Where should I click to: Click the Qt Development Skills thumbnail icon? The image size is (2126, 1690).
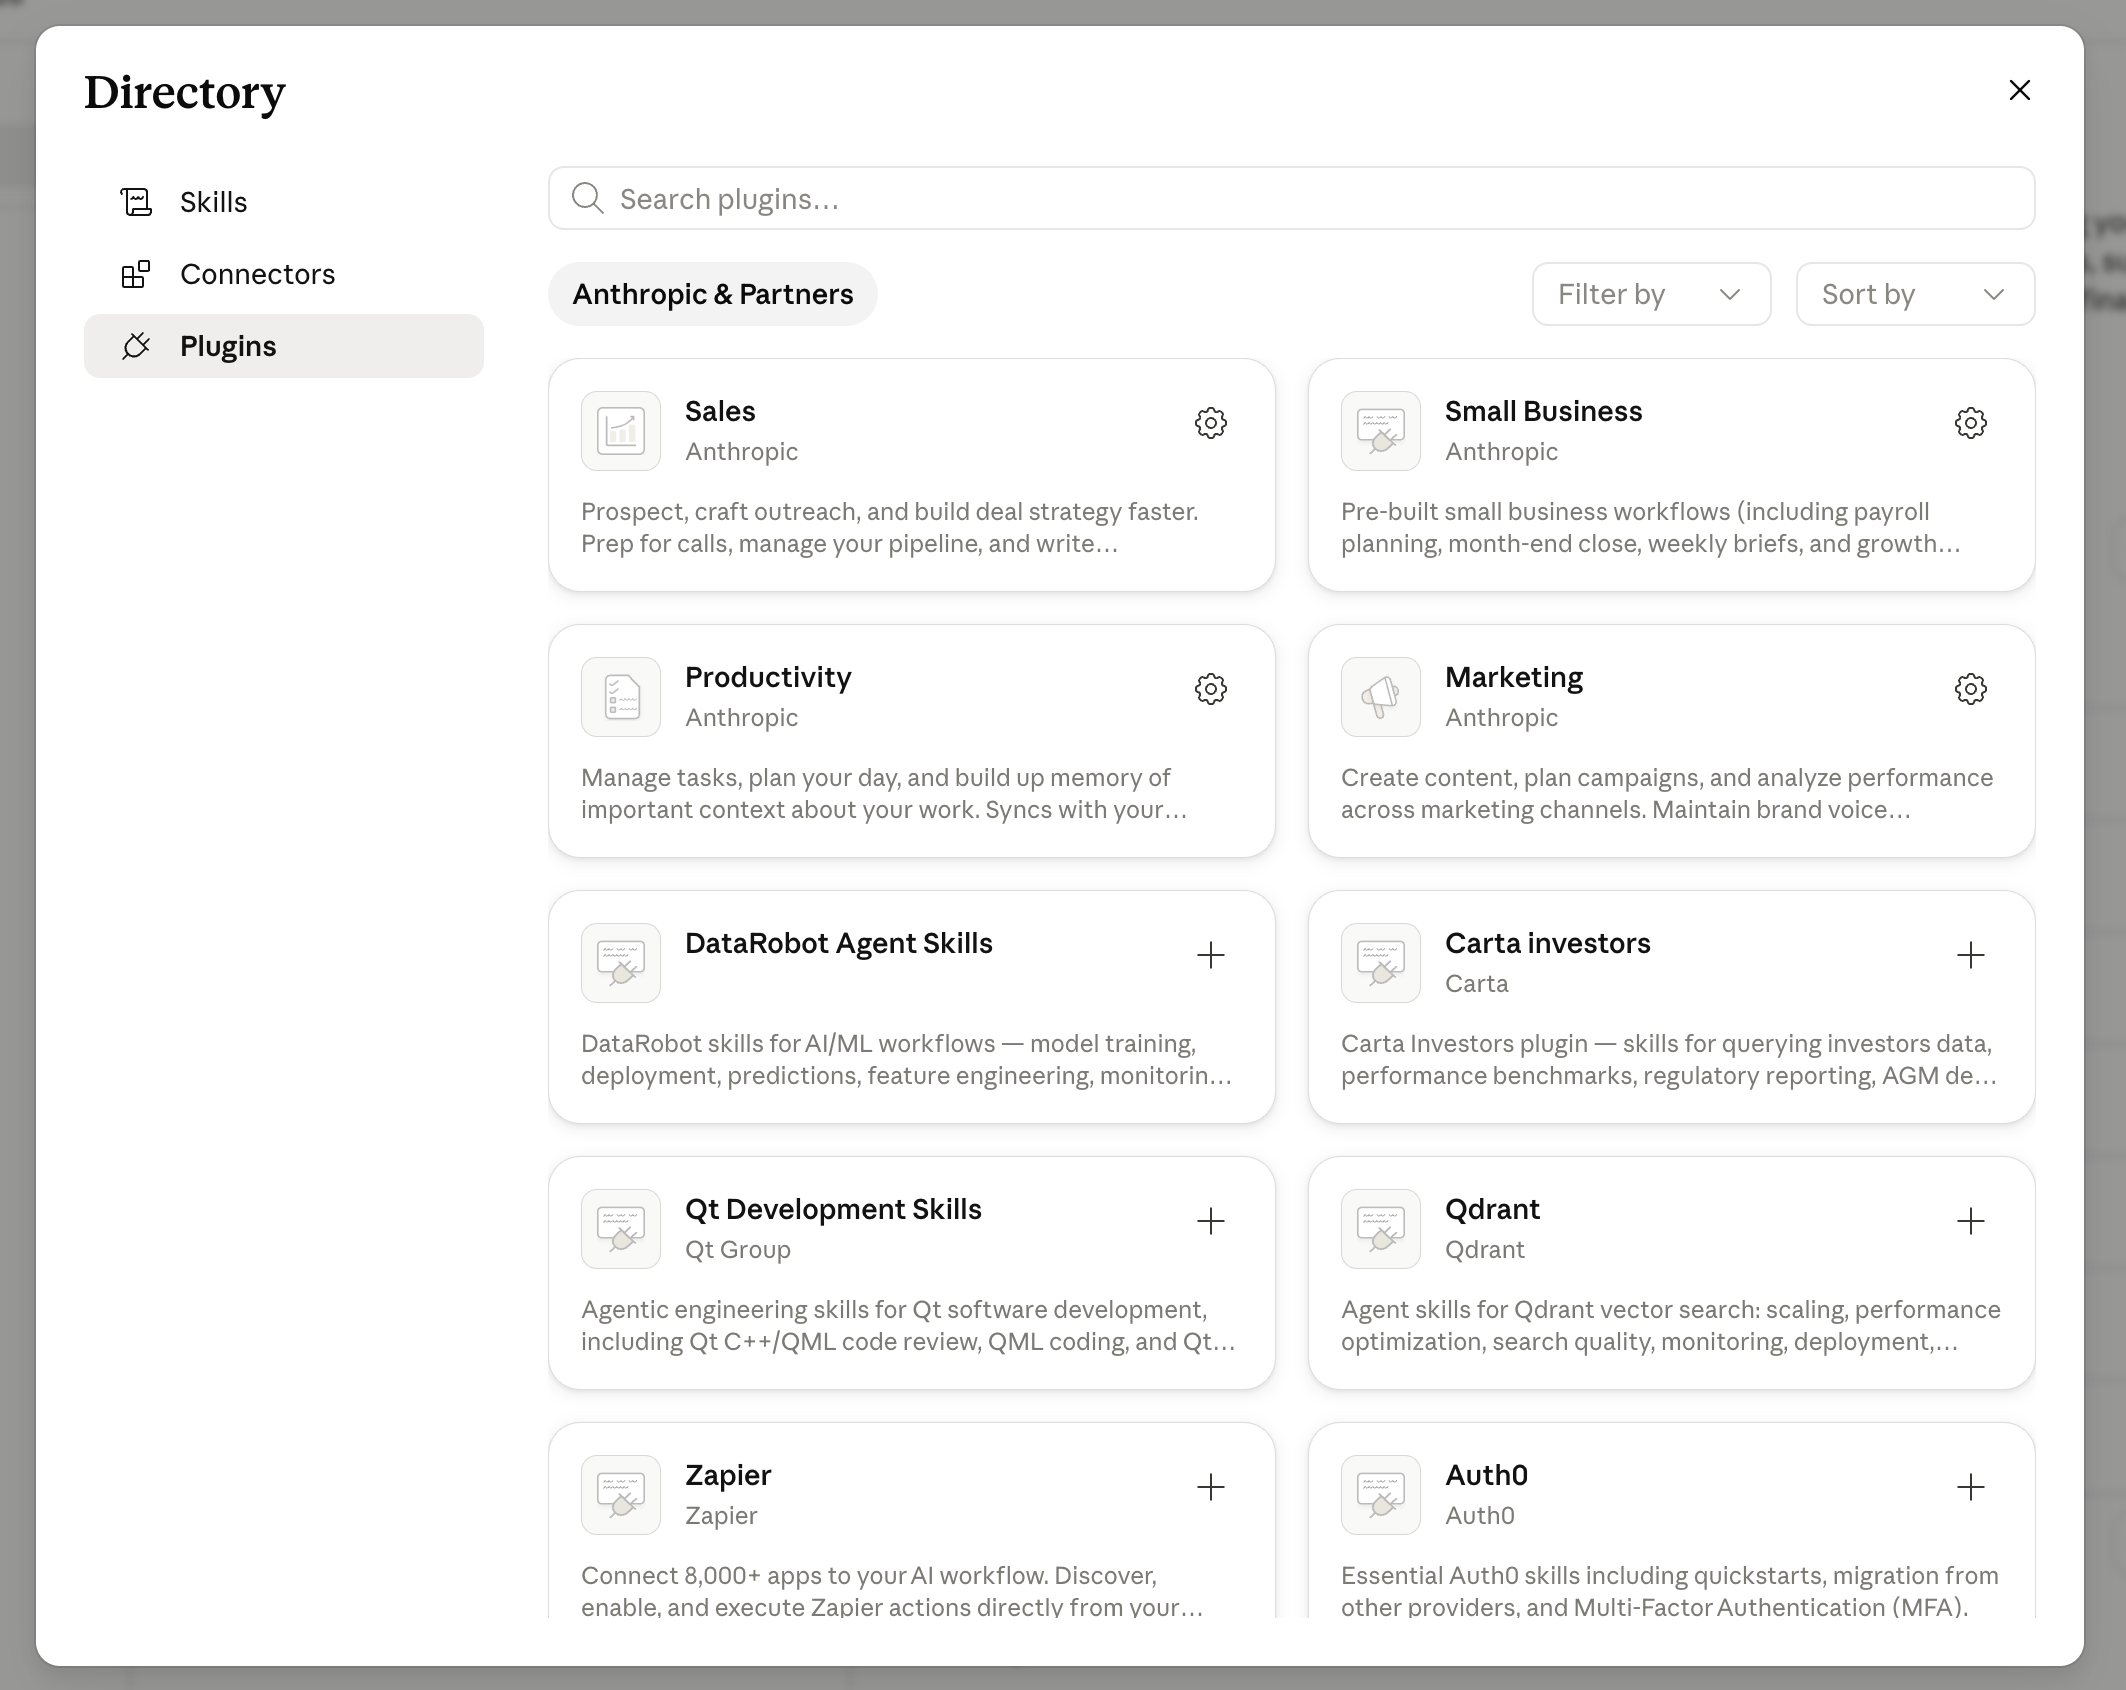(x=621, y=1229)
